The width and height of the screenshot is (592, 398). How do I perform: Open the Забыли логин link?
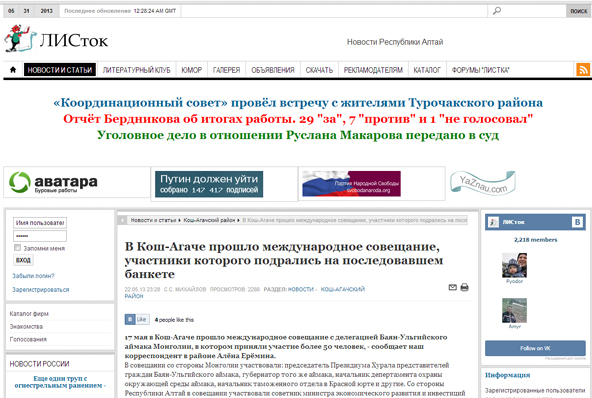pyautogui.click(x=33, y=276)
